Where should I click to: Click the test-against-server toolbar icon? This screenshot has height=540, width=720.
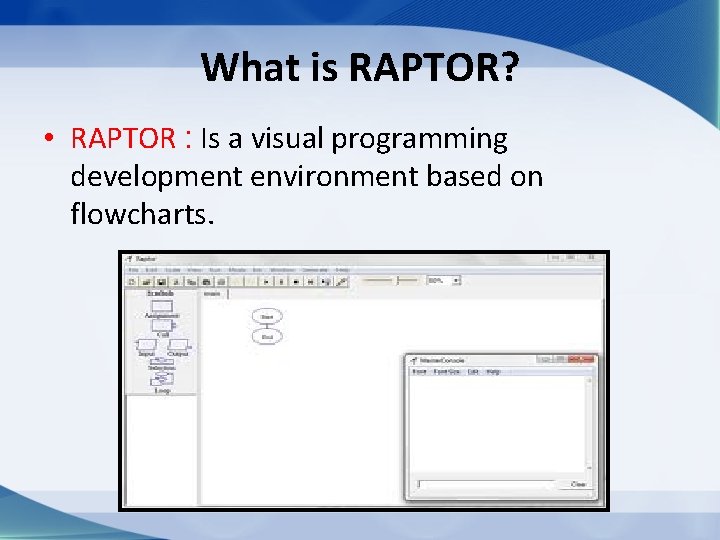click(326, 281)
